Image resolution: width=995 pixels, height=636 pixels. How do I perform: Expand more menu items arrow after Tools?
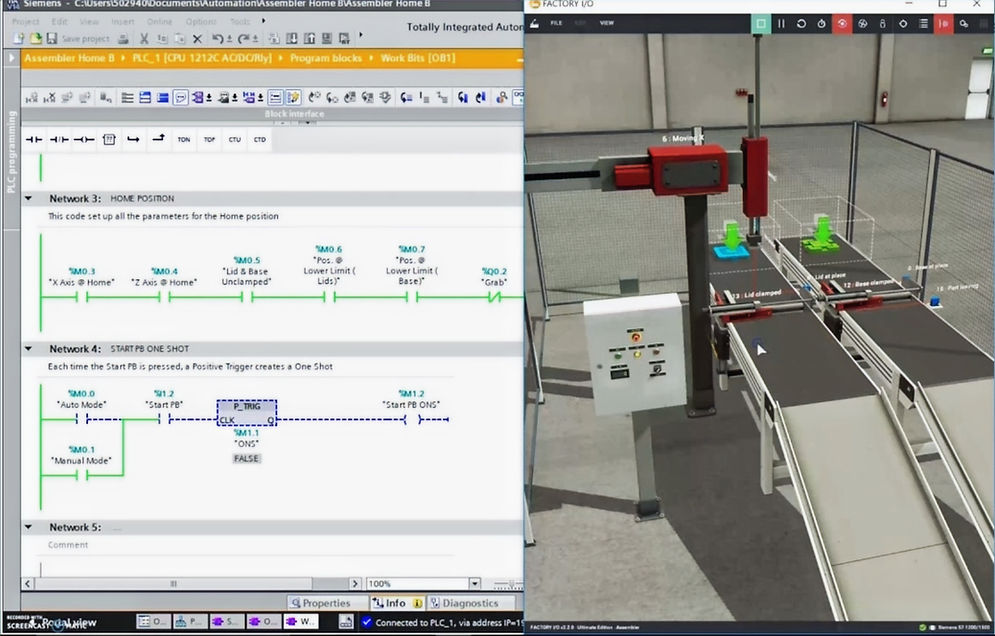tap(263, 21)
